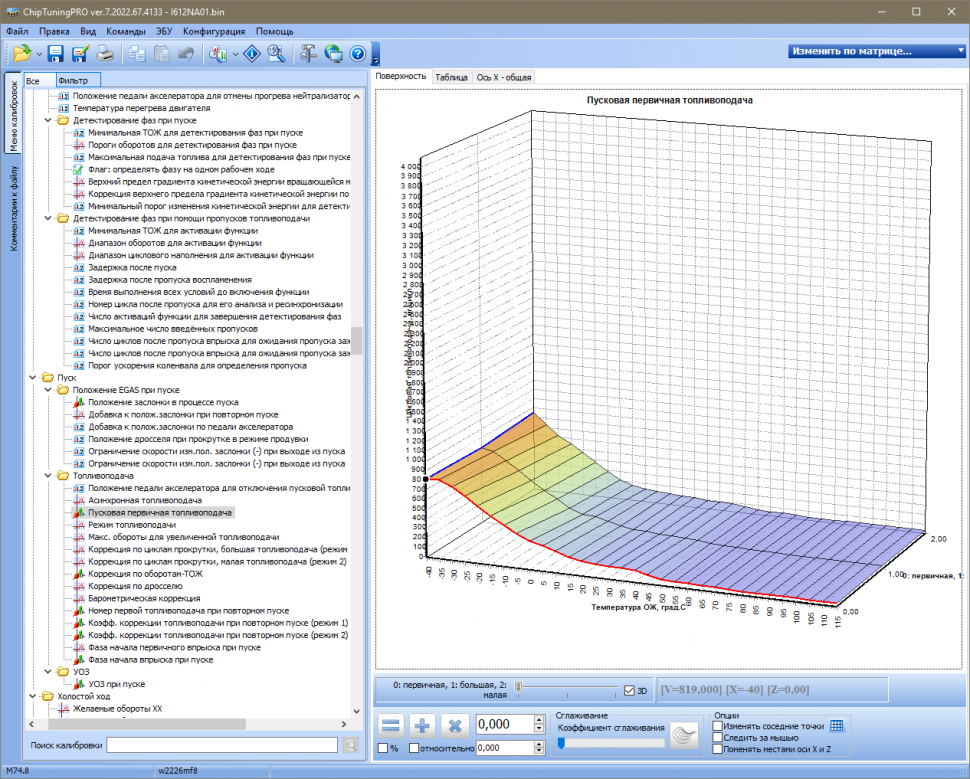
Task: Apply smoothing with the surface mesh icon
Action: (685, 735)
